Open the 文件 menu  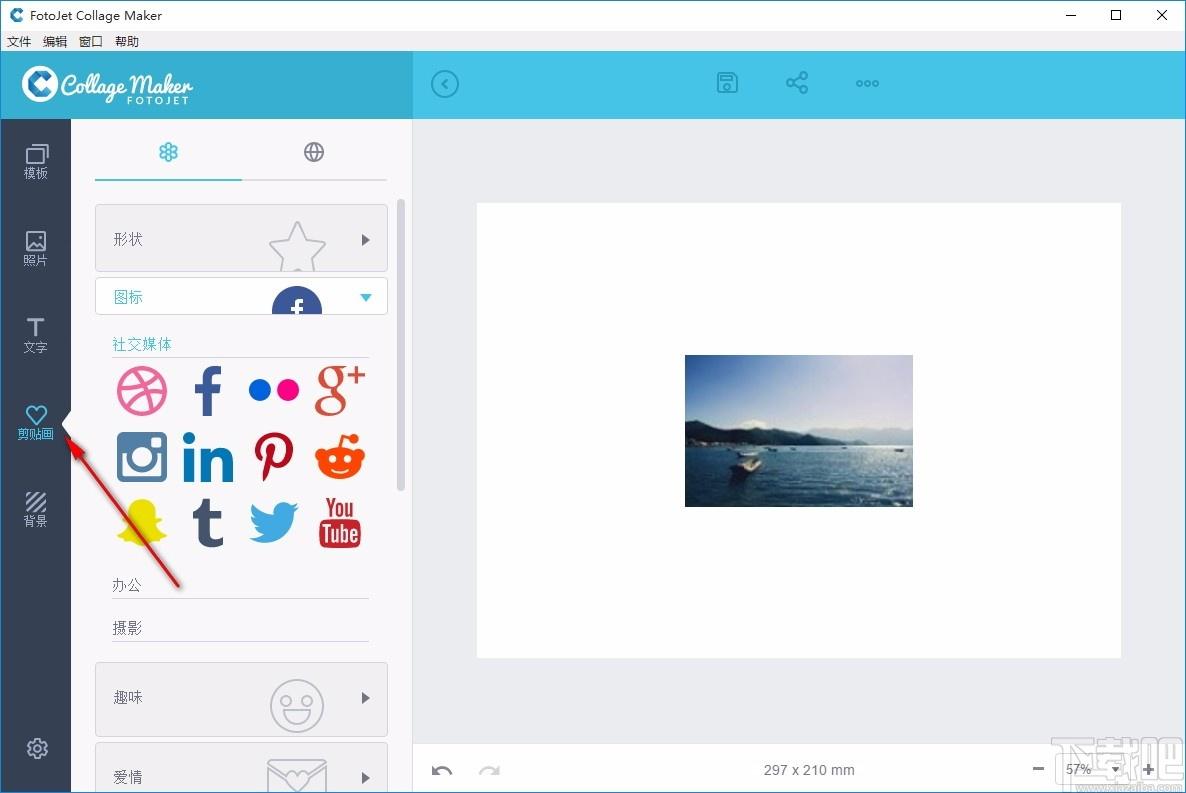(19, 42)
